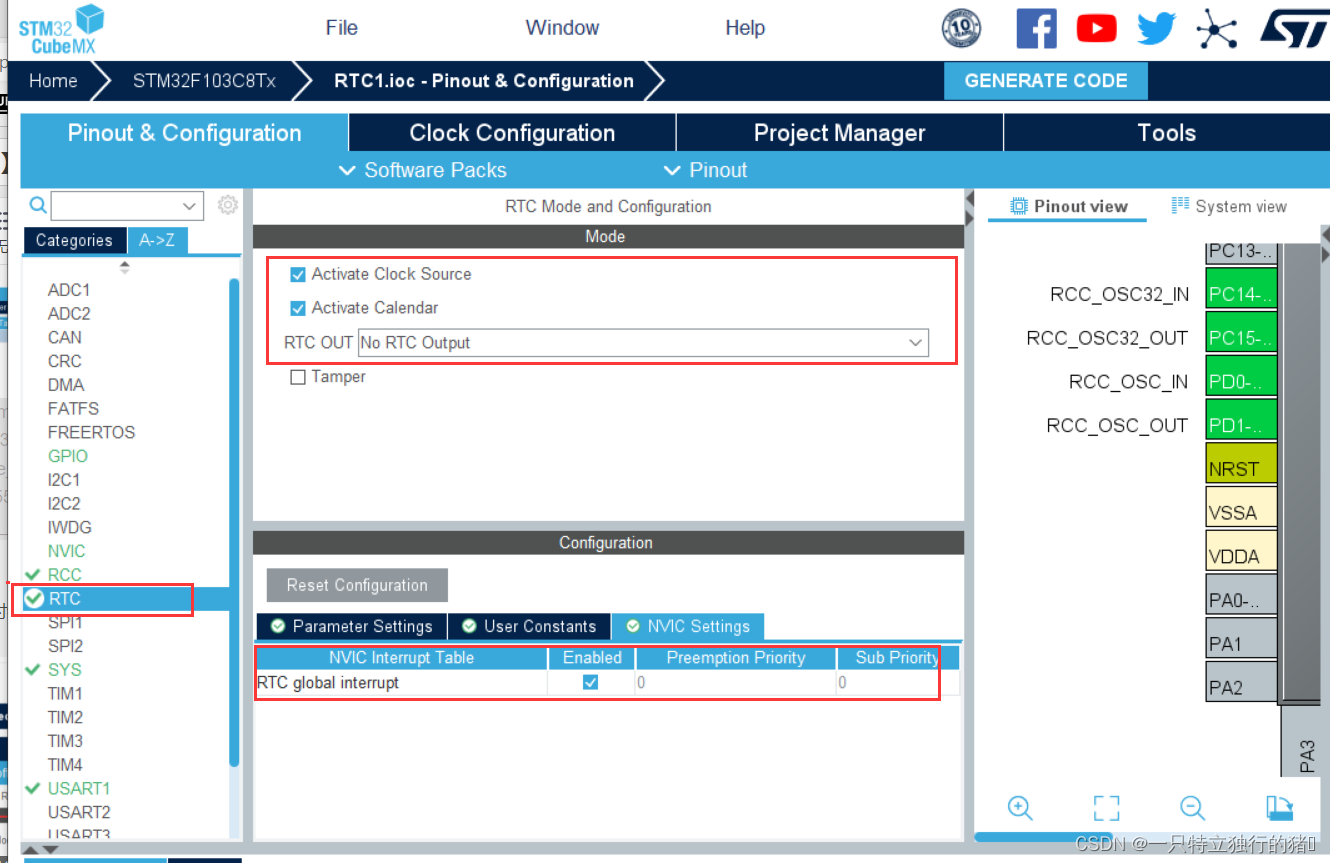Open the Parameter Settings tab
Image resolution: width=1330 pixels, height=863 pixels.
pyautogui.click(x=351, y=626)
